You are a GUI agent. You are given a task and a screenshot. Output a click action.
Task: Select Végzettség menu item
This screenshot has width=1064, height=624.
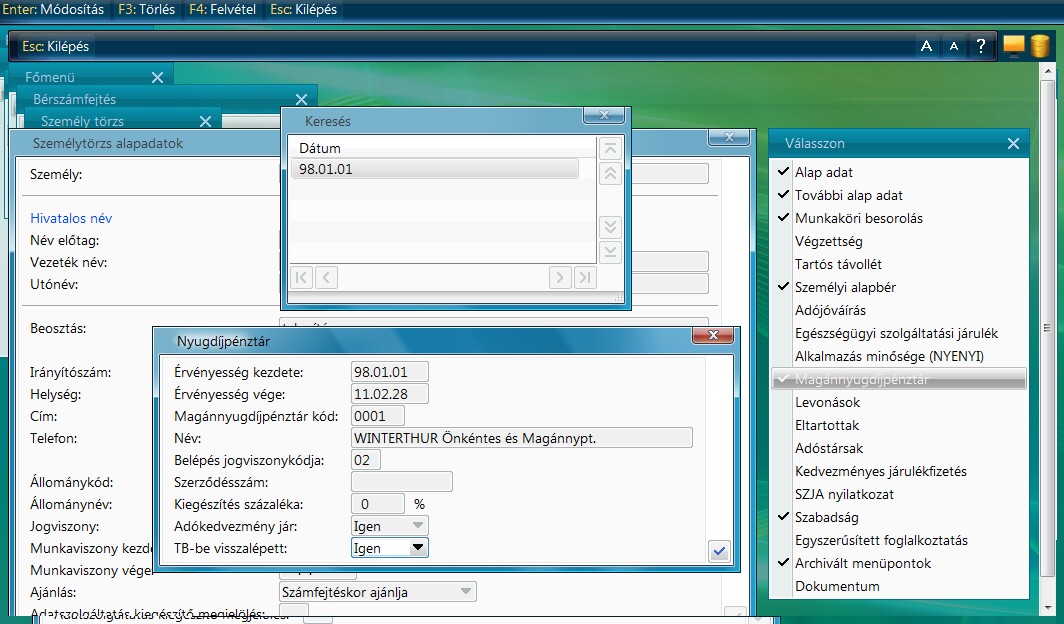pyautogui.click(x=898, y=241)
